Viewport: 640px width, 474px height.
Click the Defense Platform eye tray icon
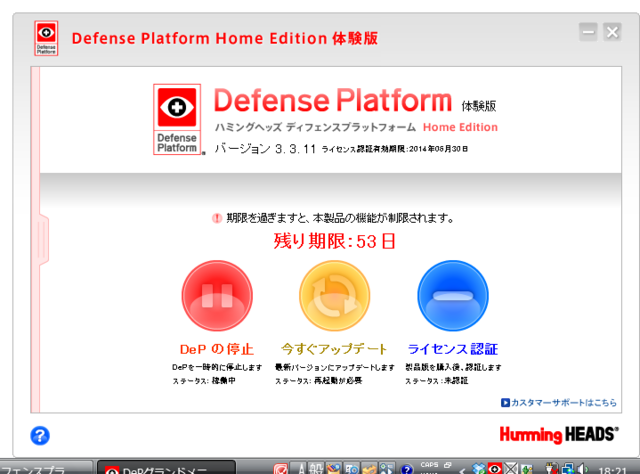point(495,469)
